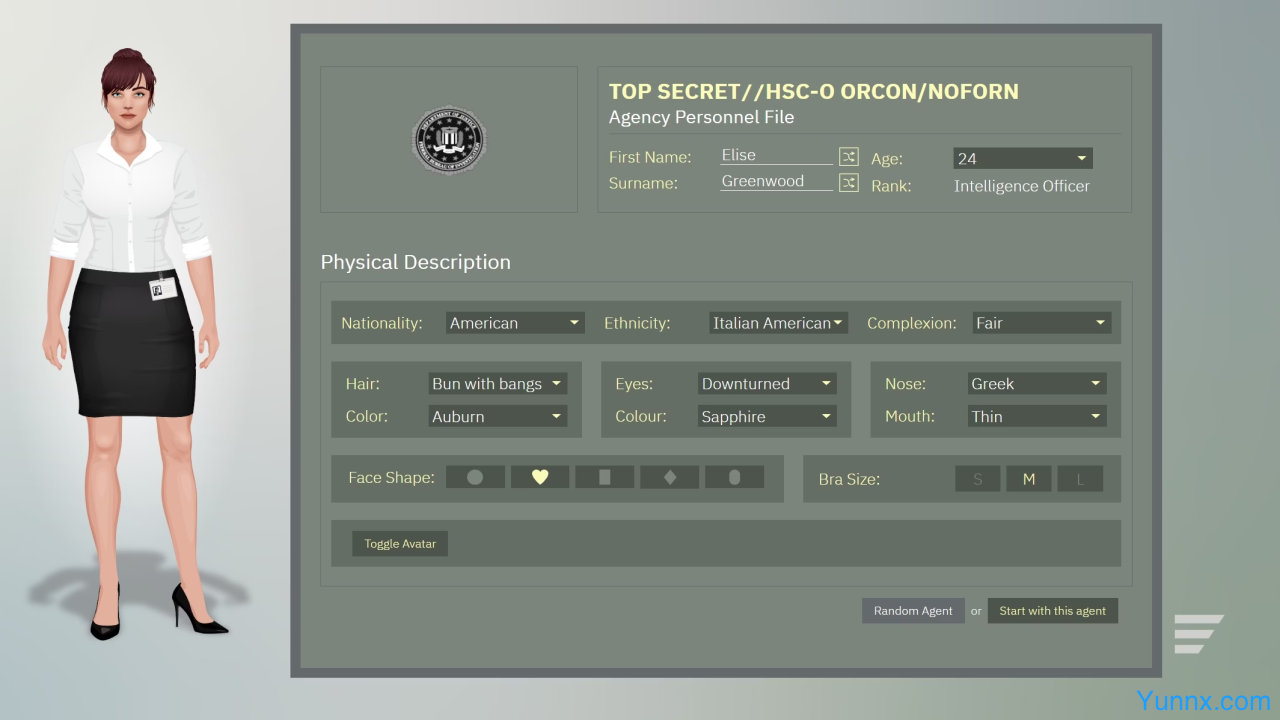1280x720 pixels.
Task: Open the Hair style dropdown showing Bun with bangs
Action: (x=497, y=384)
